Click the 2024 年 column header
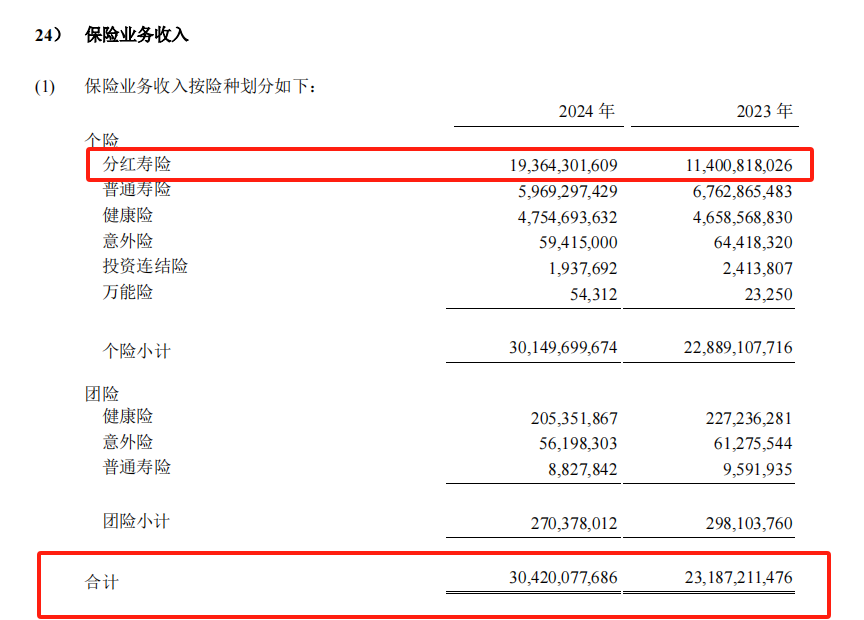This screenshot has width=864, height=620. click(x=587, y=111)
